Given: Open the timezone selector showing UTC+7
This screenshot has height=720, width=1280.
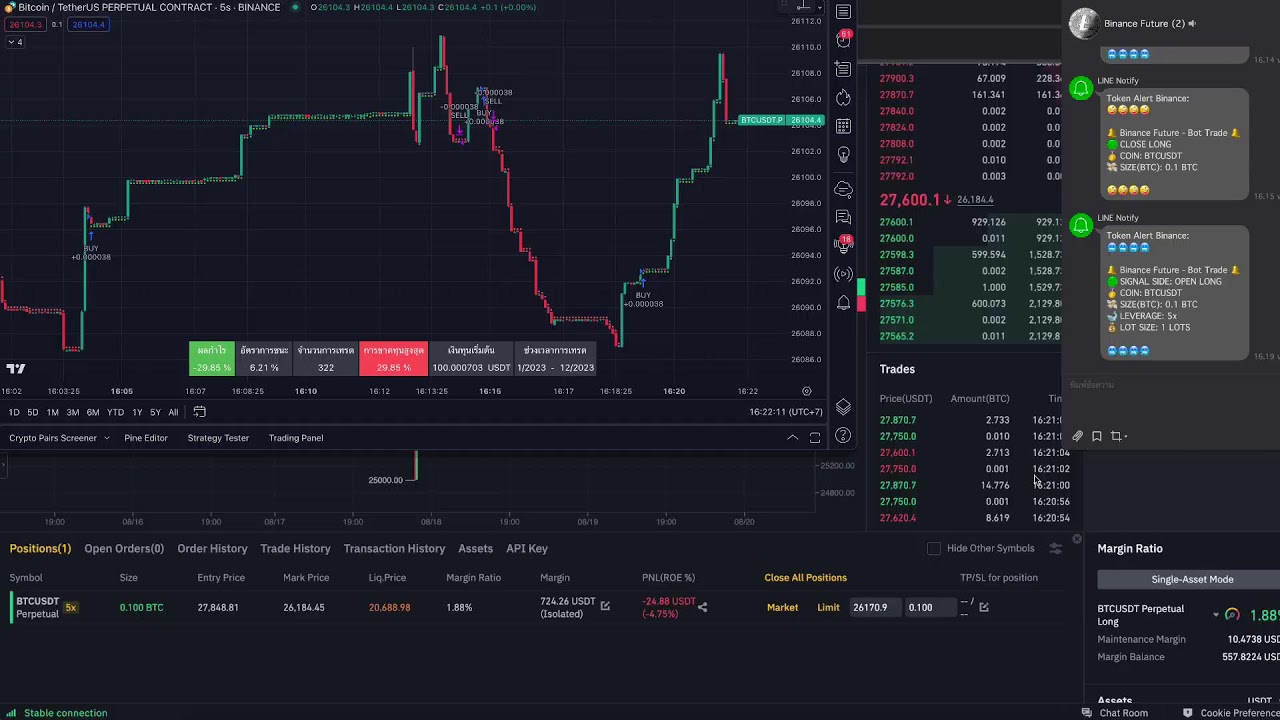Looking at the screenshot, I should [786, 412].
